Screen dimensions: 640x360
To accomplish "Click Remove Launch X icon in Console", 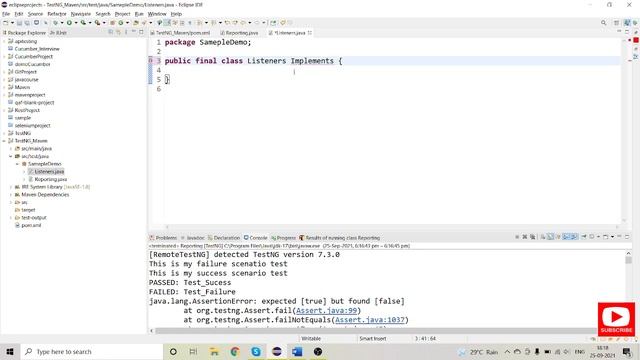I will pos(525,237).
